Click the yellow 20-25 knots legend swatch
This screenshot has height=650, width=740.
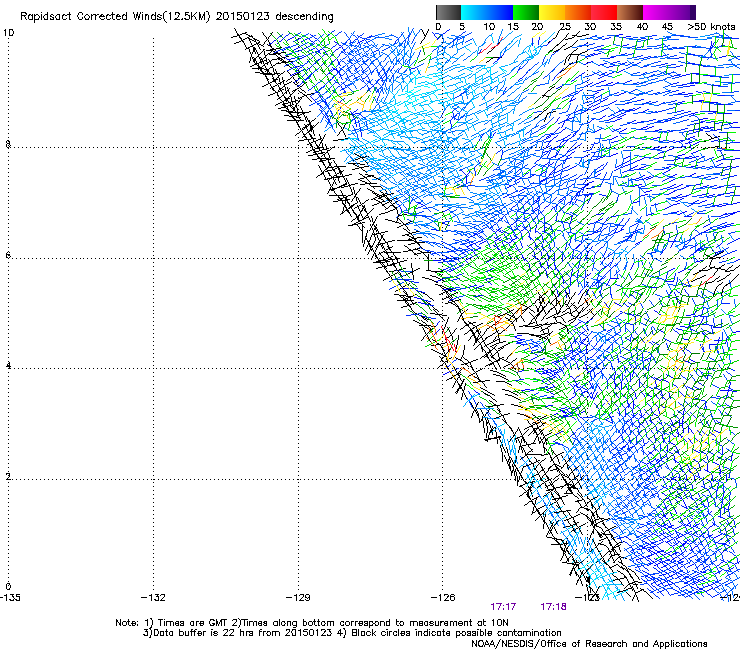[x=552, y=12]
